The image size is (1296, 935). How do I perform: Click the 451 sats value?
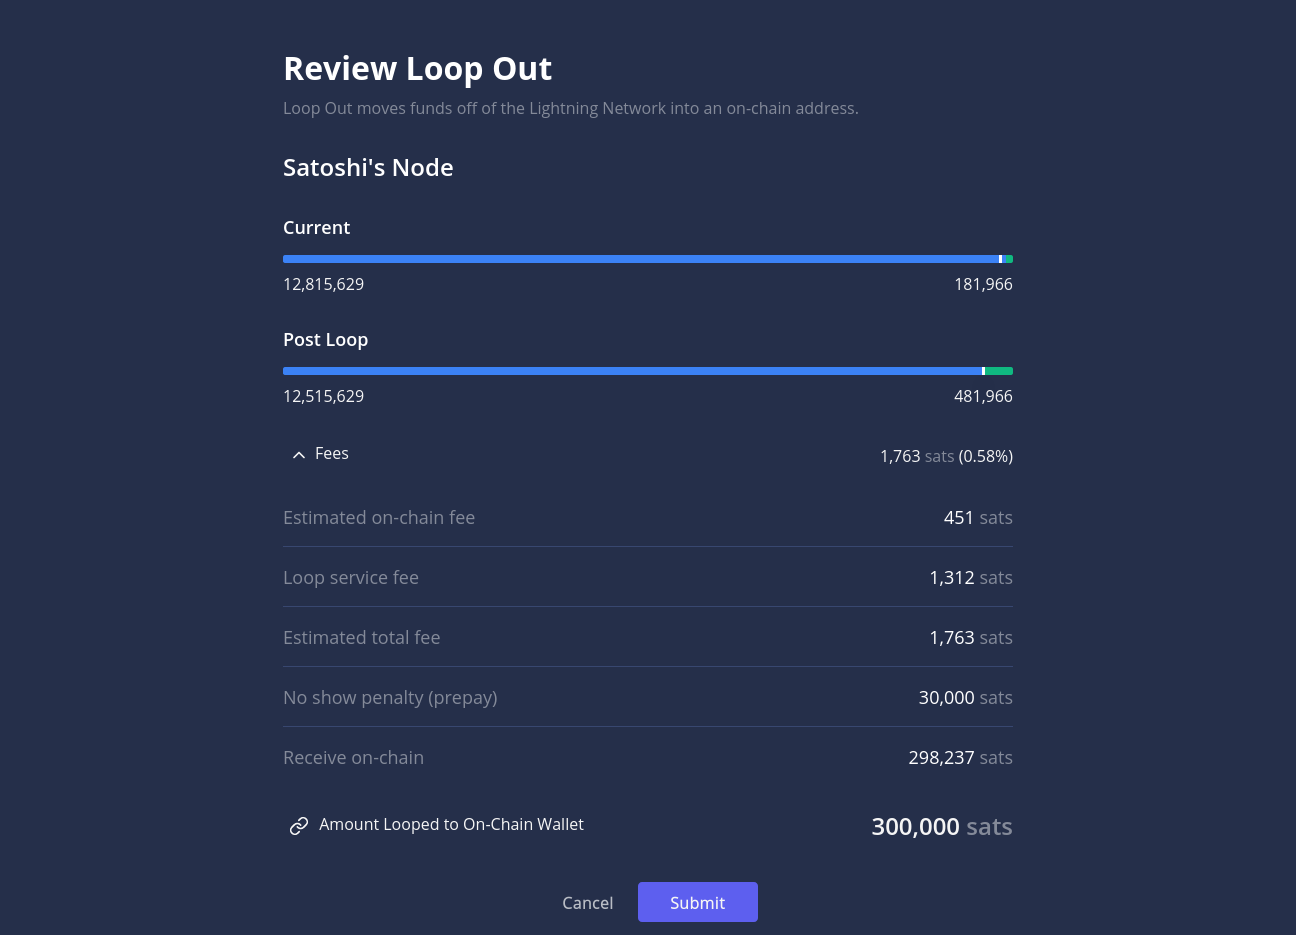(978, 518)
